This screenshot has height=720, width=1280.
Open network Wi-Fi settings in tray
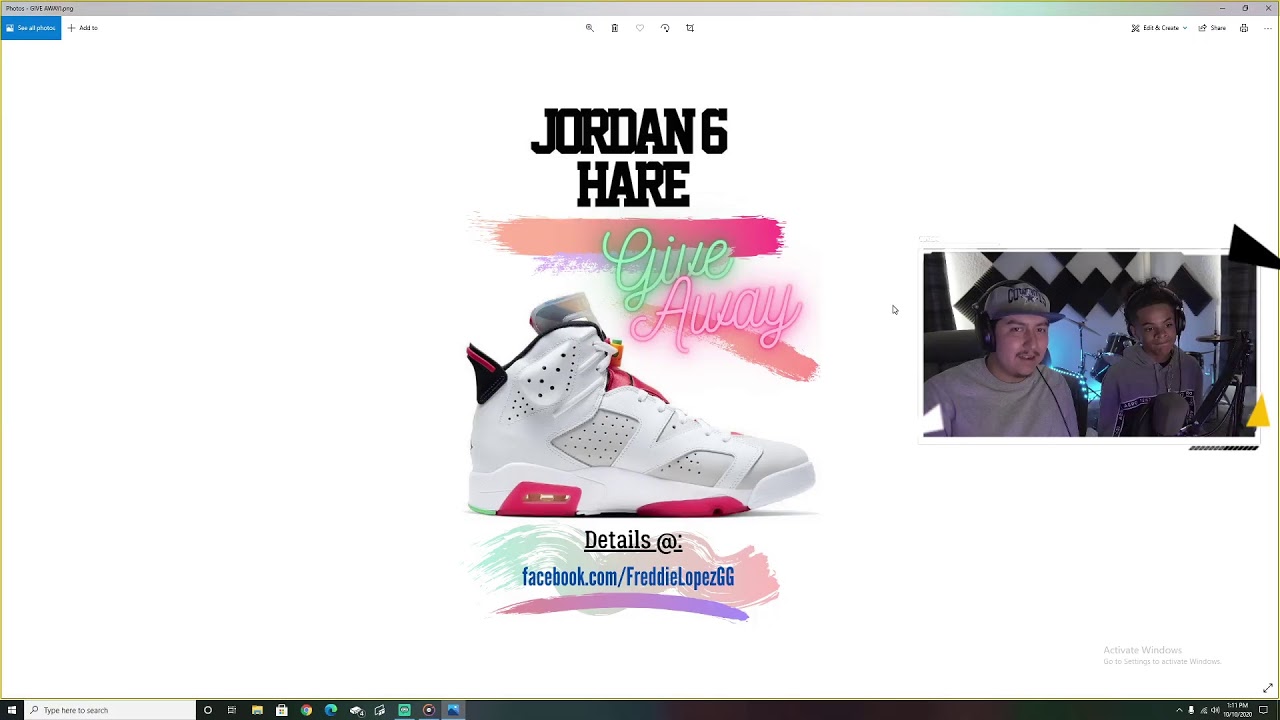click(x=1203, y=710)
